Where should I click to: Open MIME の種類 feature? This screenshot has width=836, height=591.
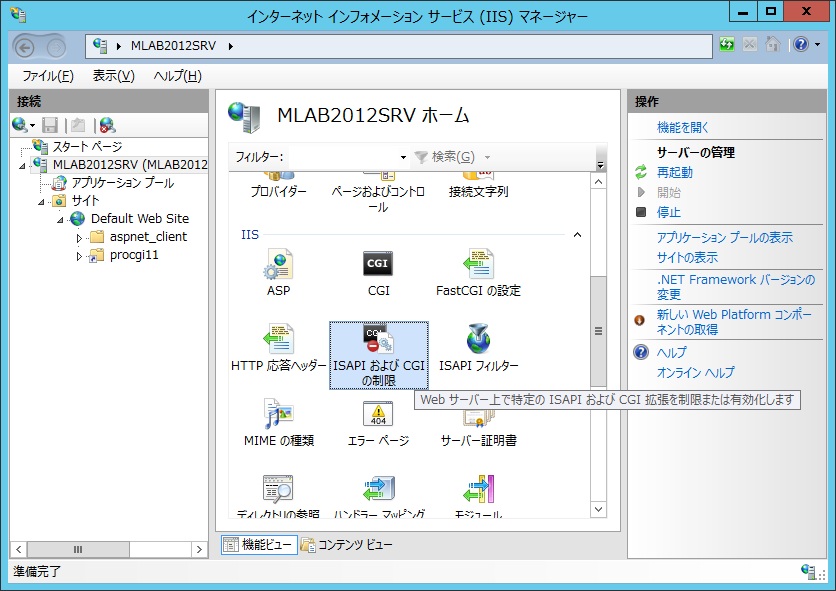click(x=278, y=422)
